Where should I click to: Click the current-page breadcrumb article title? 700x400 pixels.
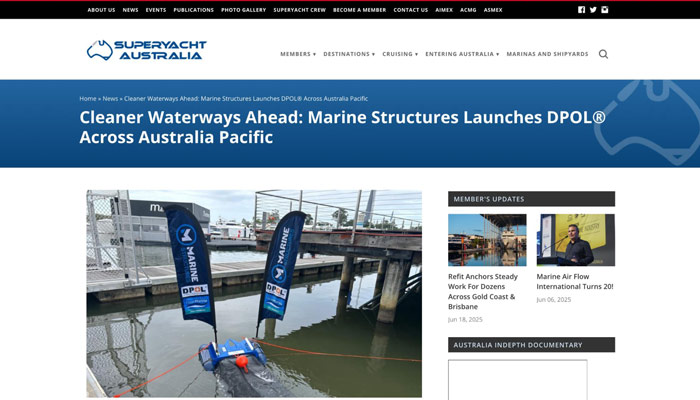point(246,99)
